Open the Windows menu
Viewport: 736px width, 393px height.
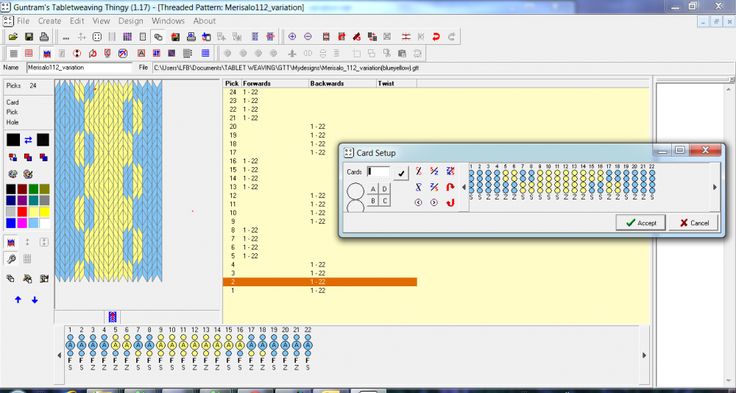168,21
